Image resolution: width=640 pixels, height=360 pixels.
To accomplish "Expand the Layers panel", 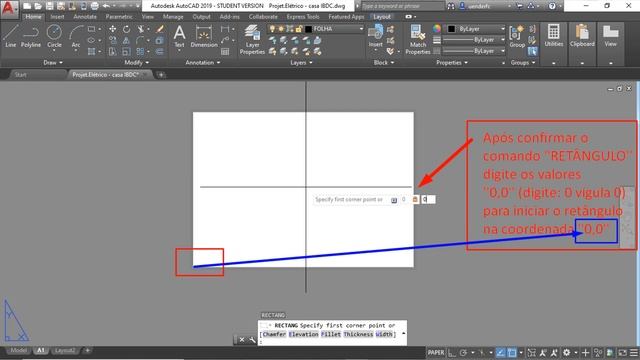I will tap(301, 62).
